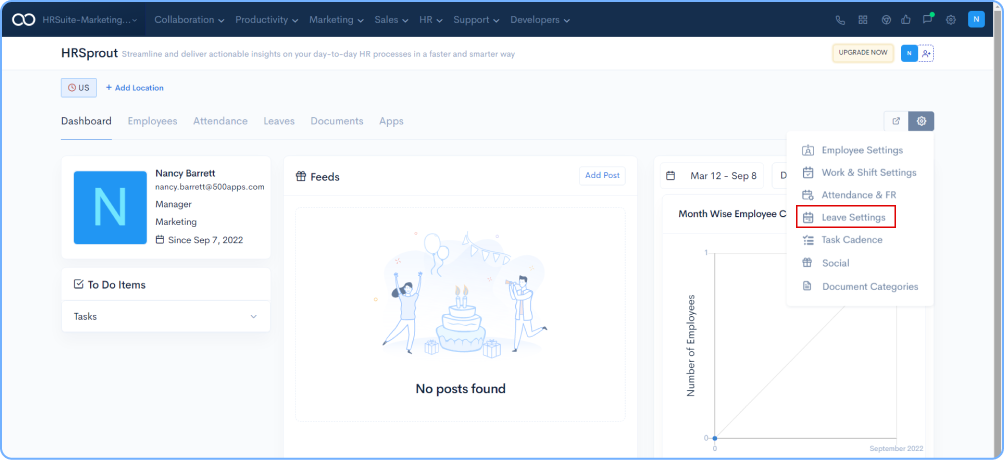Click the add user invite icon

coord(926,53)
